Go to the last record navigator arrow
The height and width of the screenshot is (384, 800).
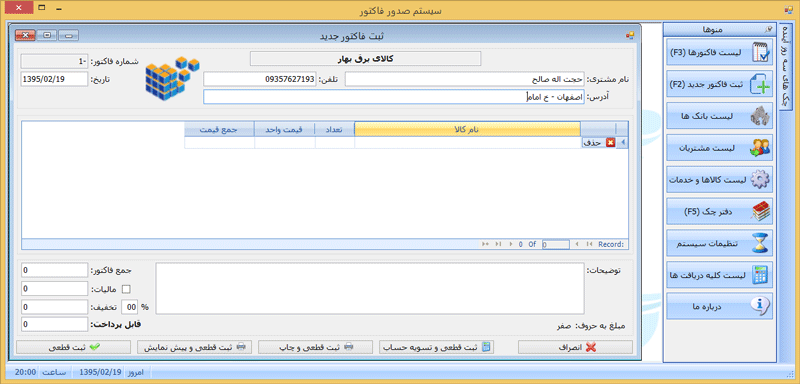click(x=499, y=244)
